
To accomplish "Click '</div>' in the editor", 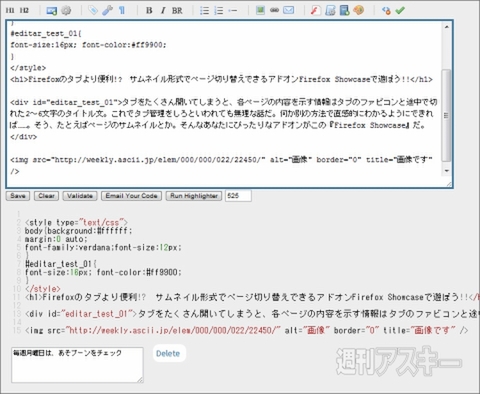I will pyautogui.click(x=23, y=137).
